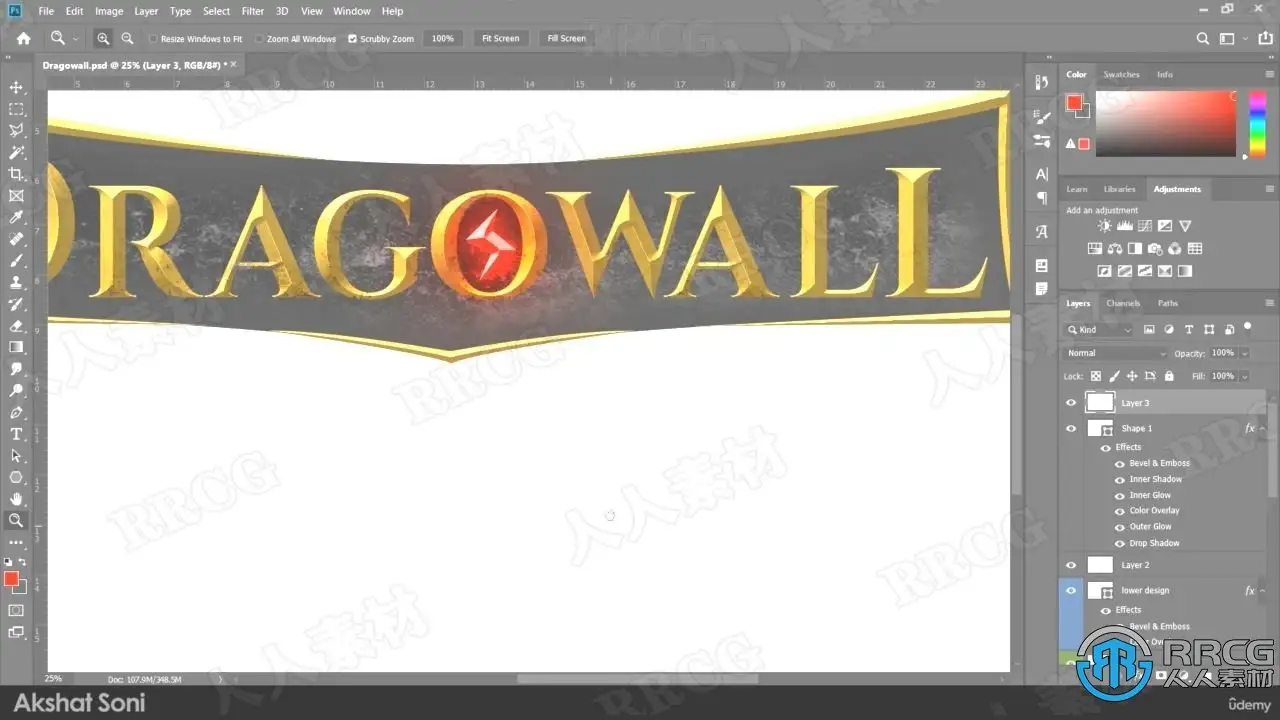Select the Frame tool

[x=16, y=196]
